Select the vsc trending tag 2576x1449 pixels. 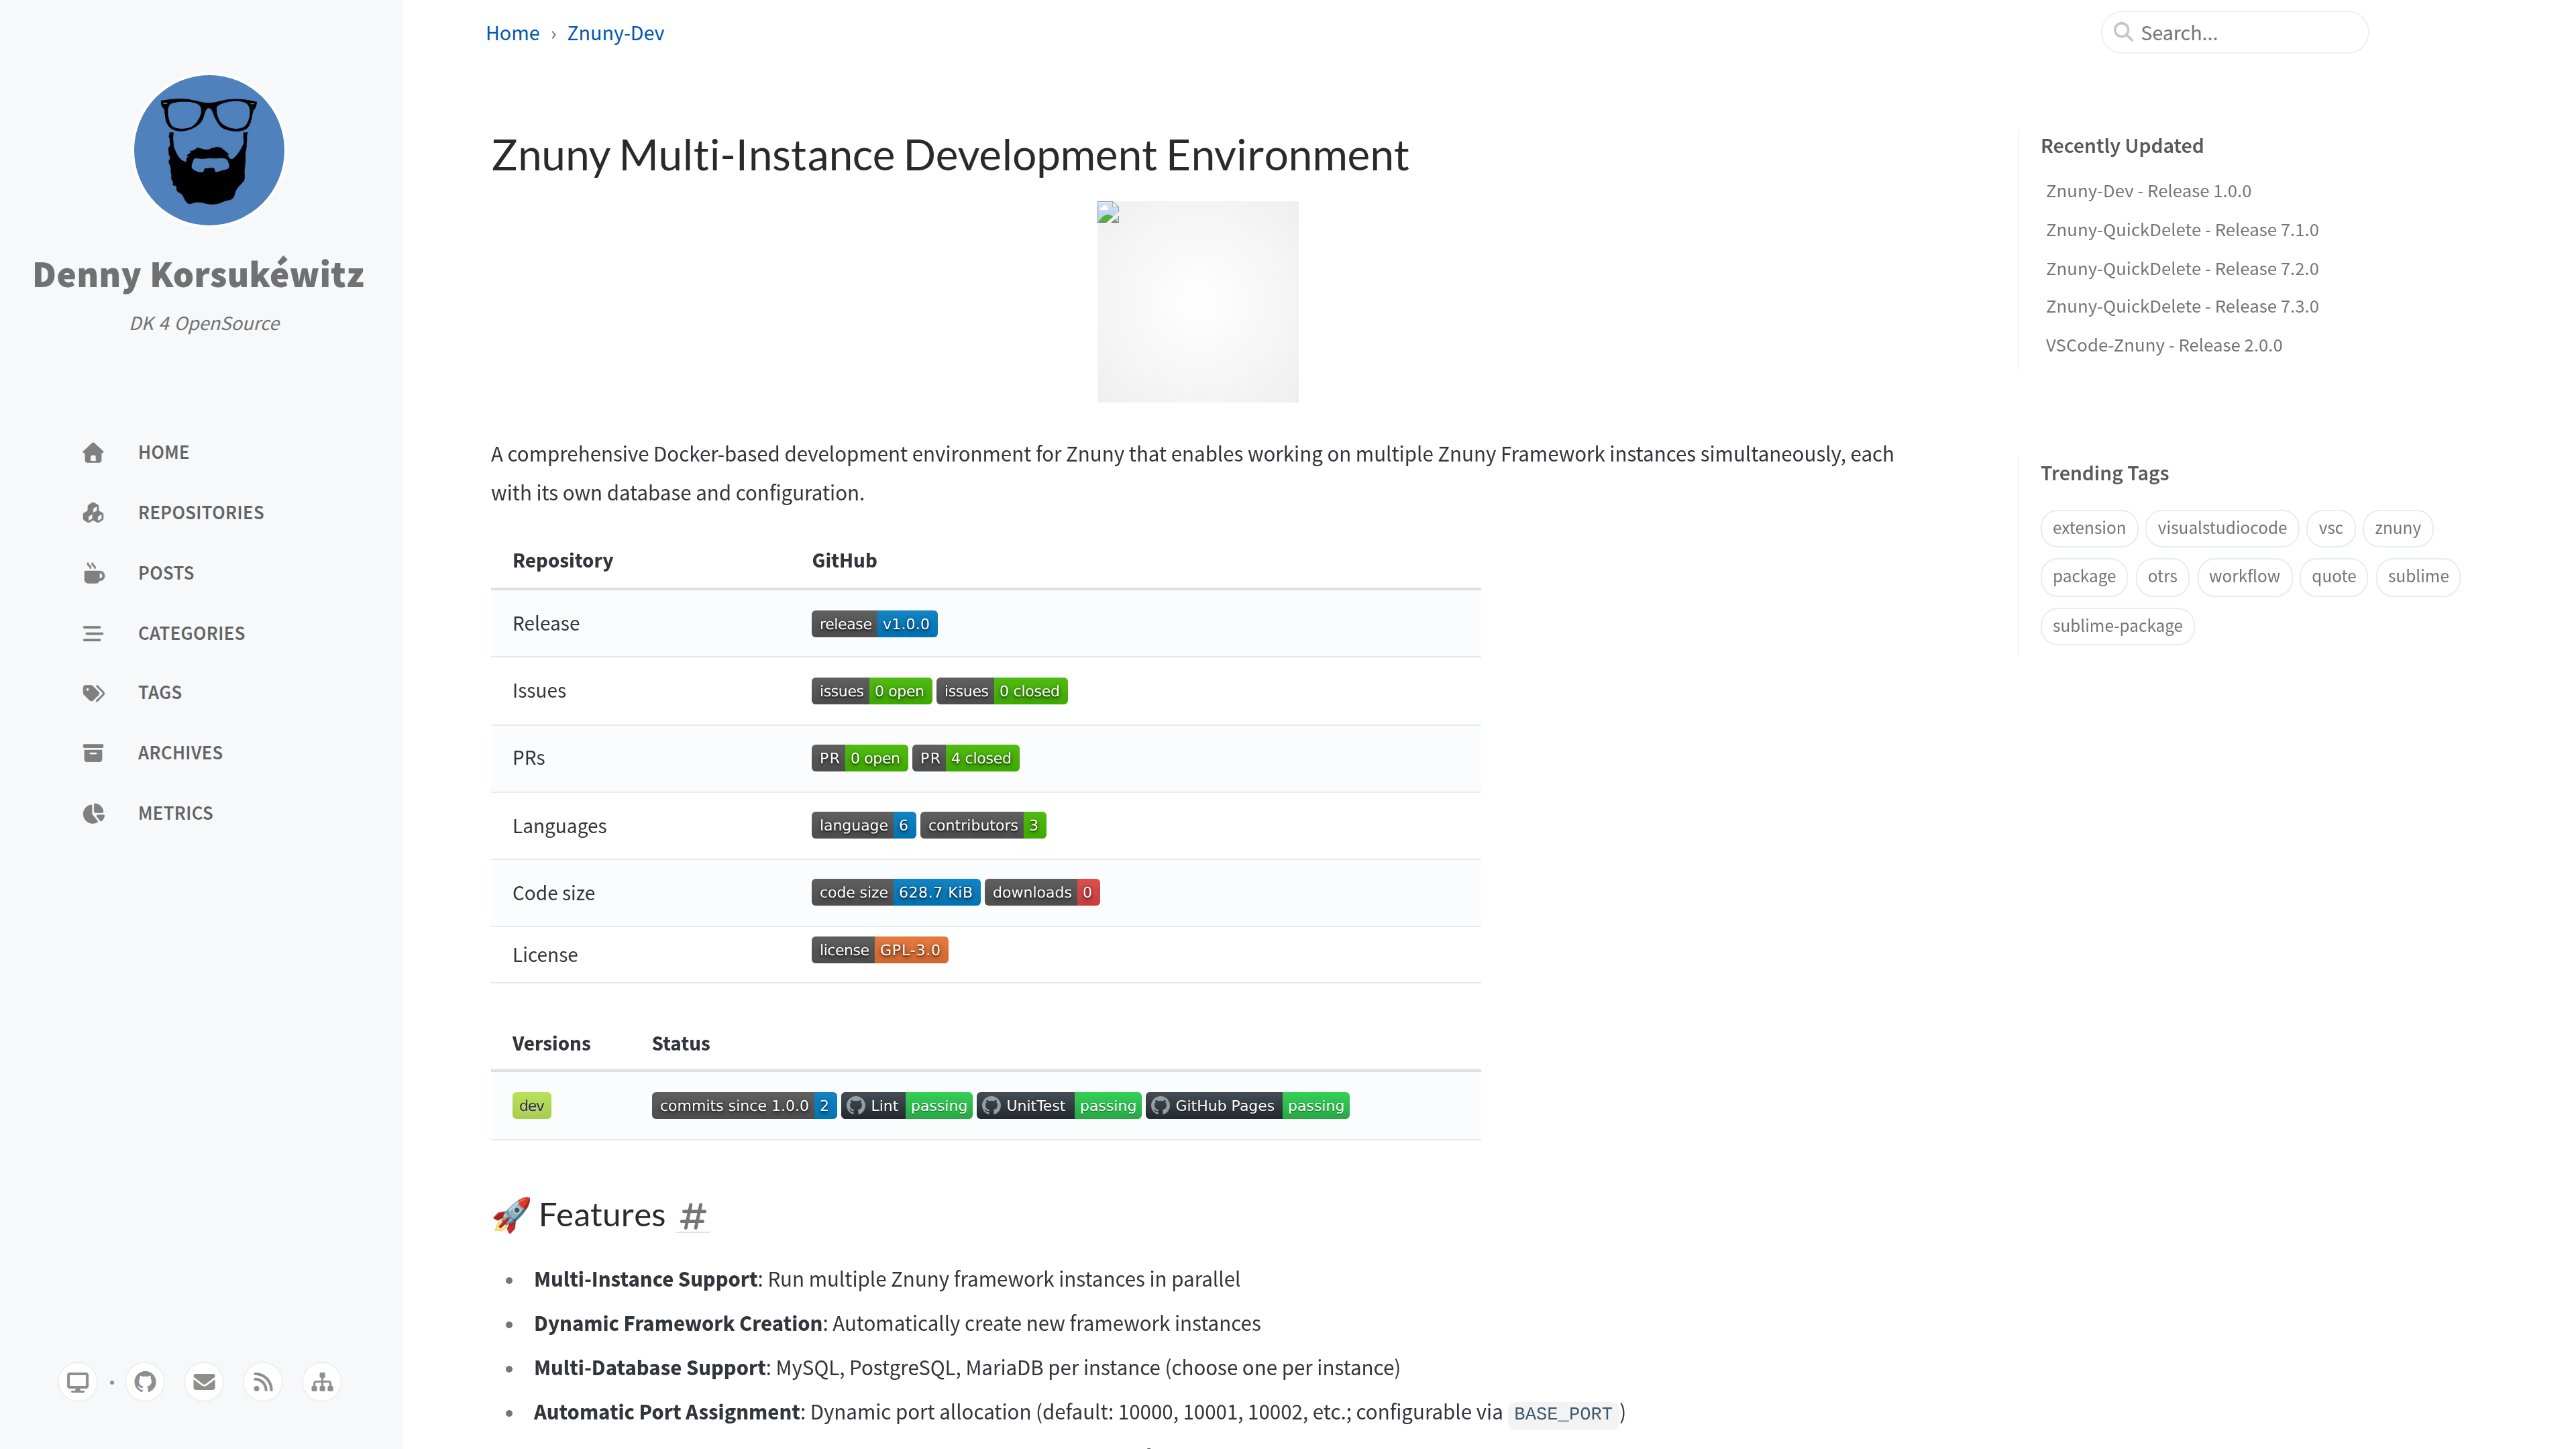[x=2331, y=528]
